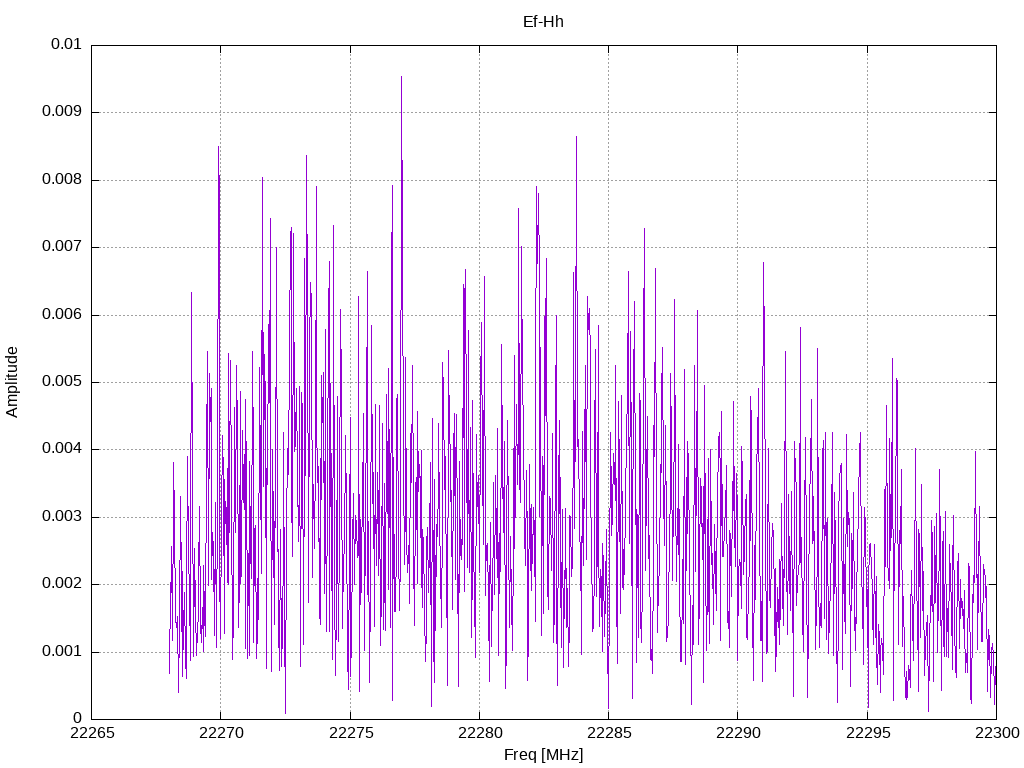
Task: Click the Freq [MHz] x-axis label
Action: pos(543,755)
